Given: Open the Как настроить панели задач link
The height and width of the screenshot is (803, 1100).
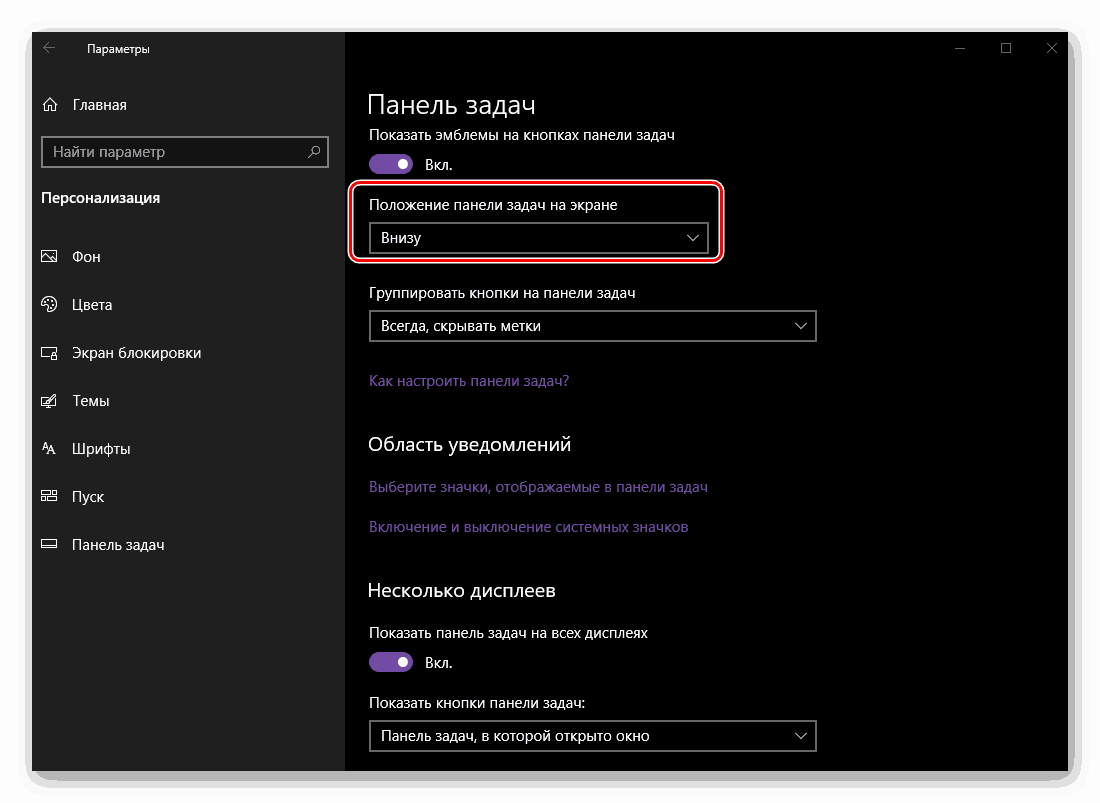Looking at the screenshot, I should click(469, 381).
